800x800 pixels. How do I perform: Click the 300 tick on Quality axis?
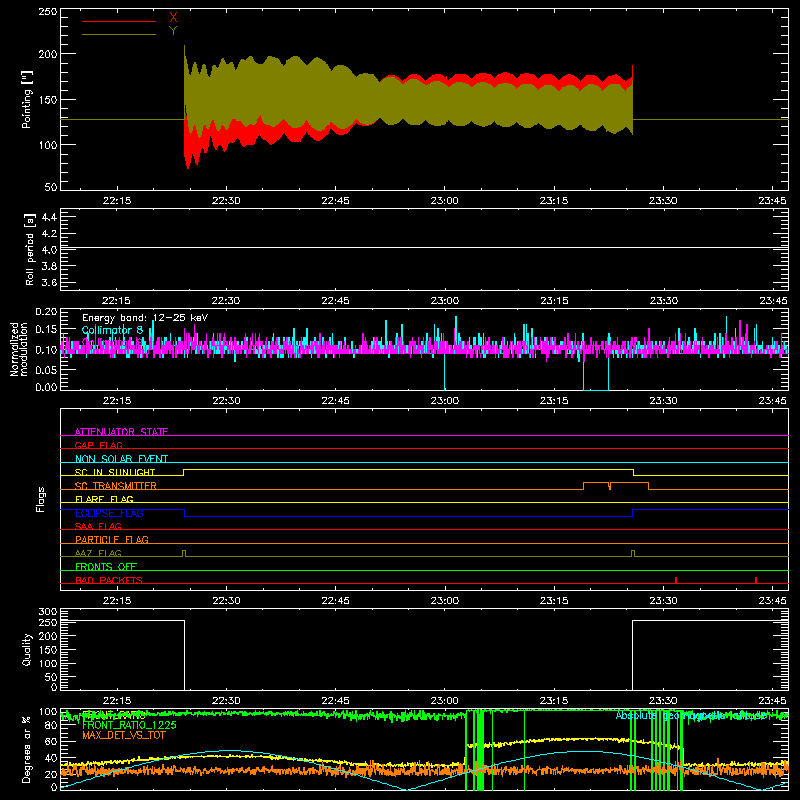[48, 612]
